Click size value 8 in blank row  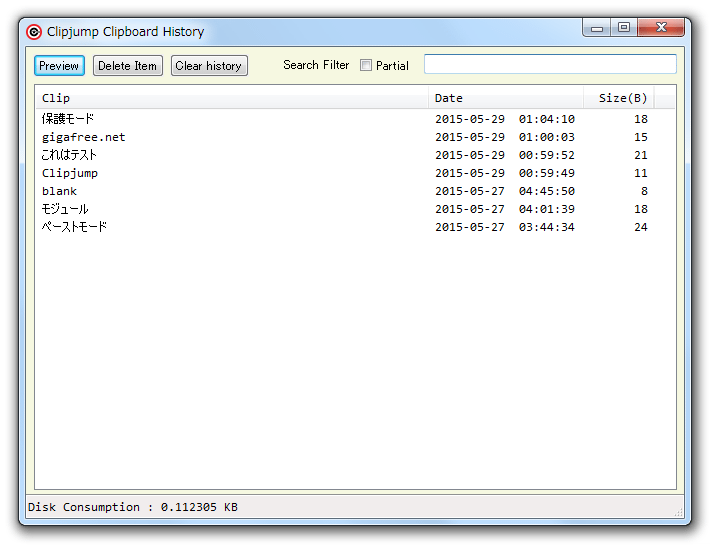pos(644,191)
